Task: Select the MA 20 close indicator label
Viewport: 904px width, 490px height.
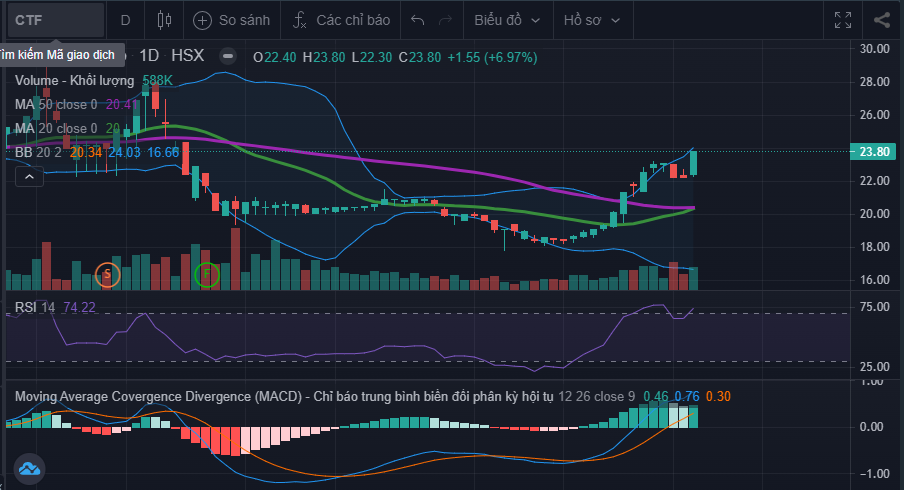Action: click(x=56, y=128)
